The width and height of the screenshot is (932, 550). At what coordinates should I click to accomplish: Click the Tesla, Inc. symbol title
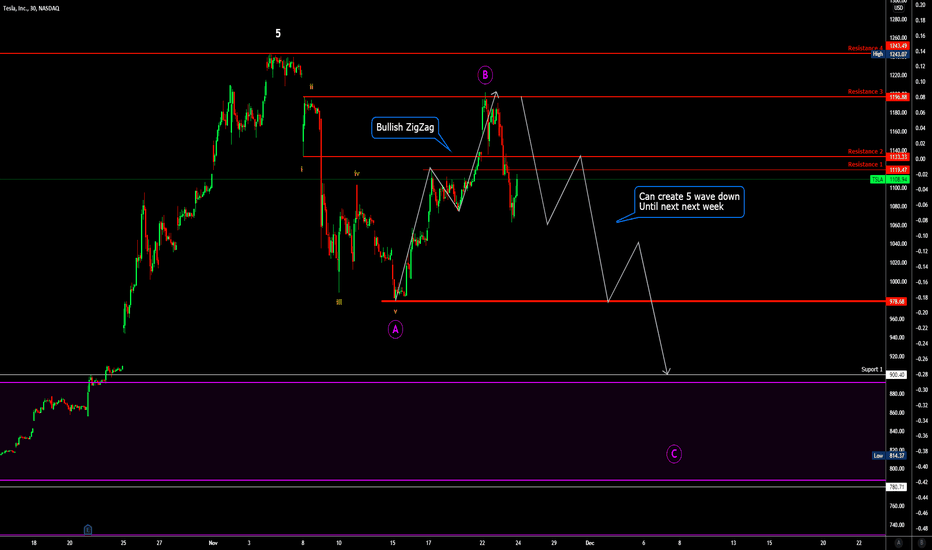point(31,8)
